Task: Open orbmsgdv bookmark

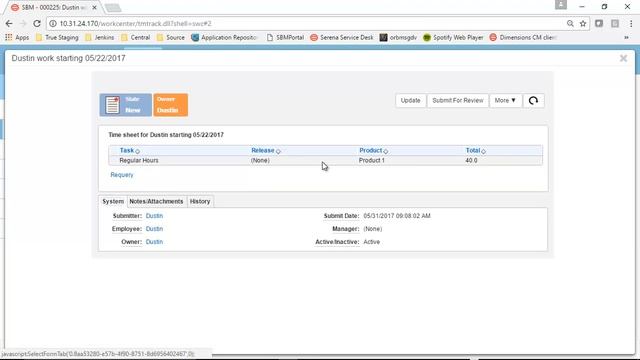Action: pos(398,38)
